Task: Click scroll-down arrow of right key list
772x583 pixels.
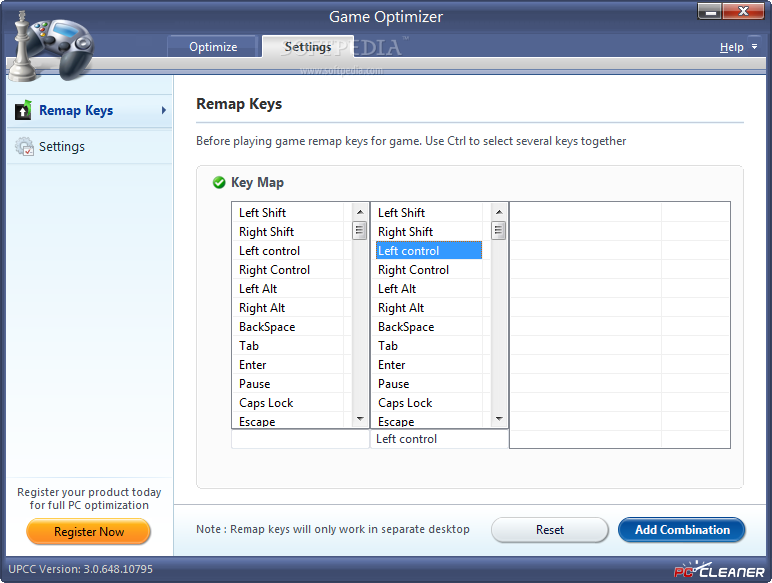Action: click(499, 419)
